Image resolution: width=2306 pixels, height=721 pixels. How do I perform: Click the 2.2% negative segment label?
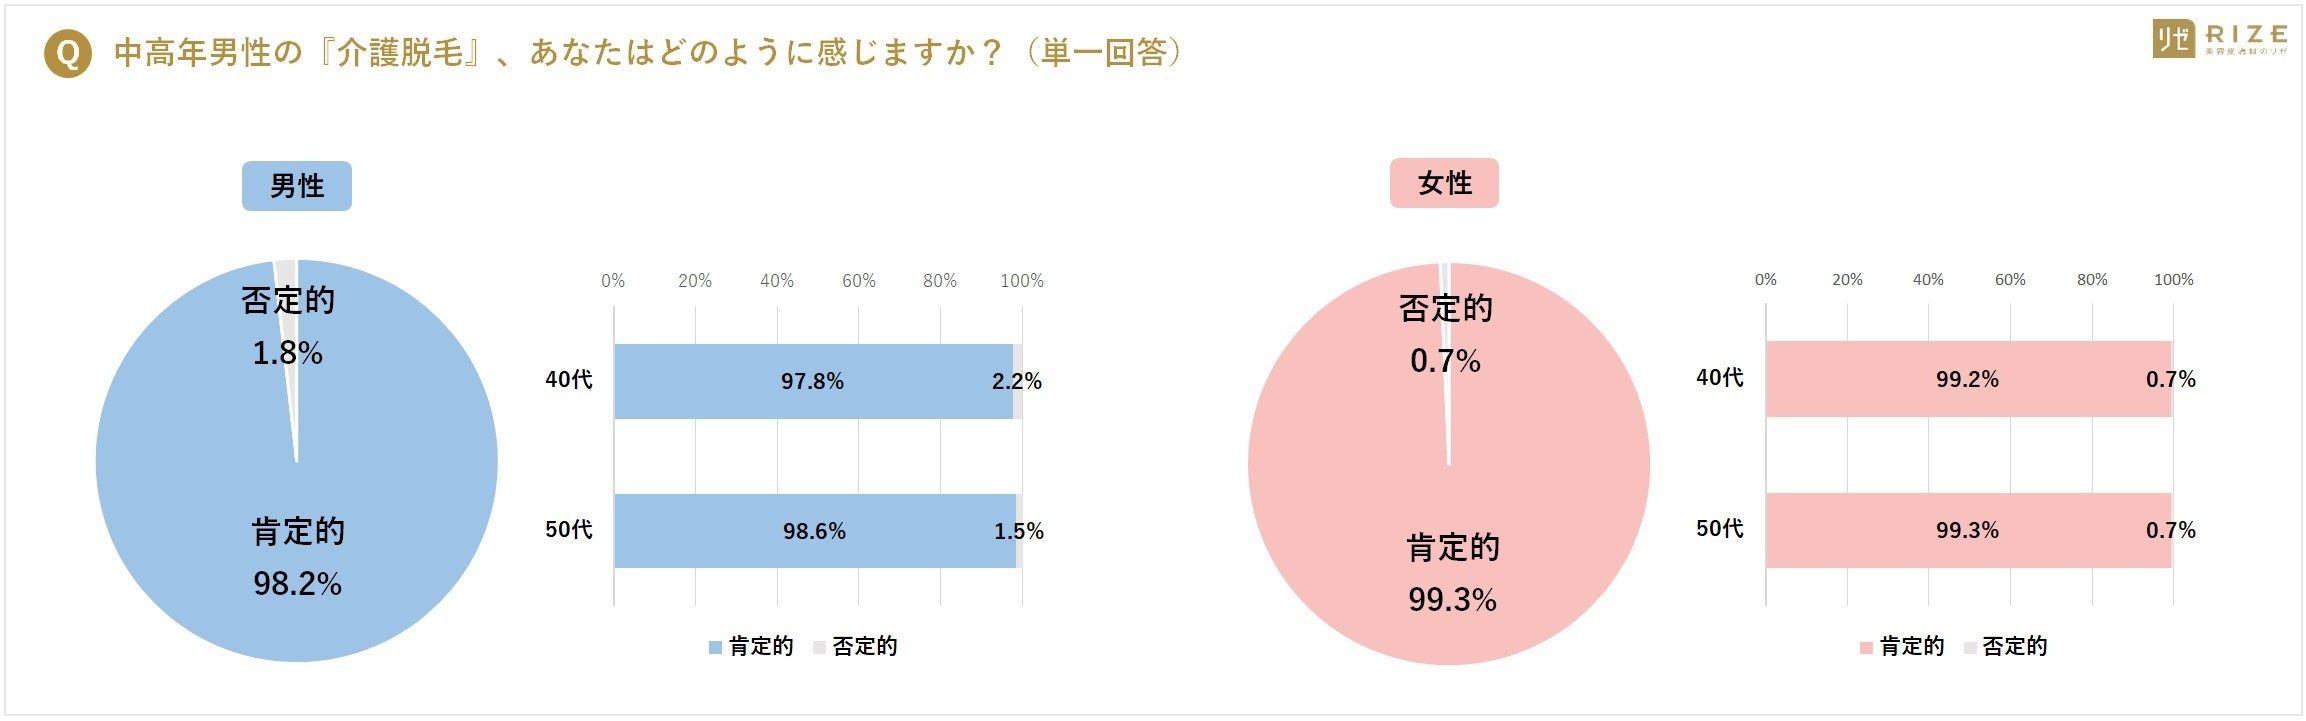click(1017, 381)
